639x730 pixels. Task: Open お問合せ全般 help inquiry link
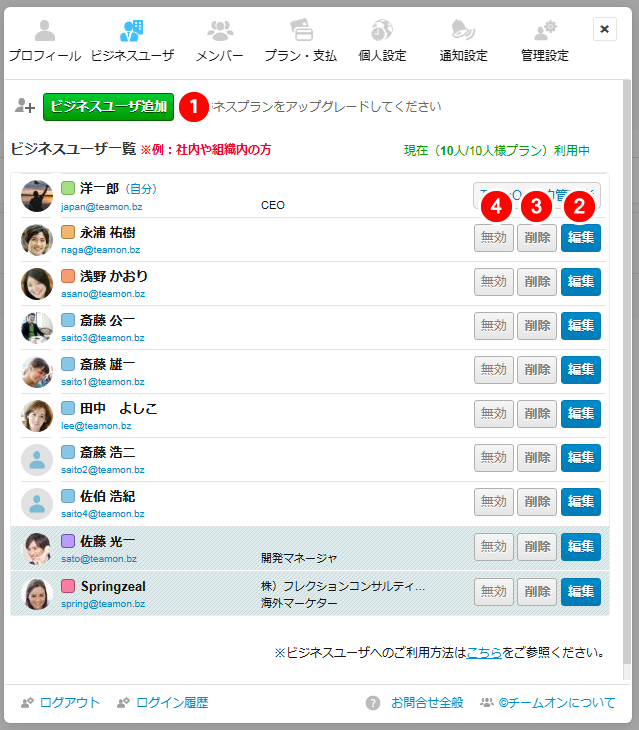426,703
